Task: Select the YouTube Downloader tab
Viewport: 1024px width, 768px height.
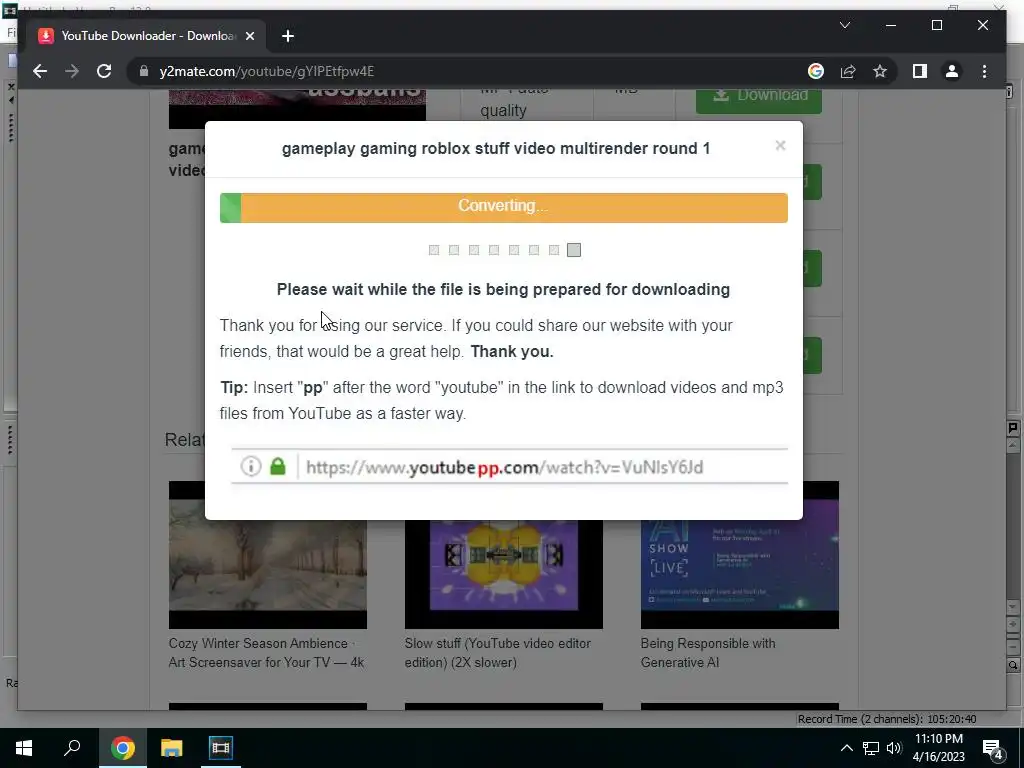Action: coord(145,36)
